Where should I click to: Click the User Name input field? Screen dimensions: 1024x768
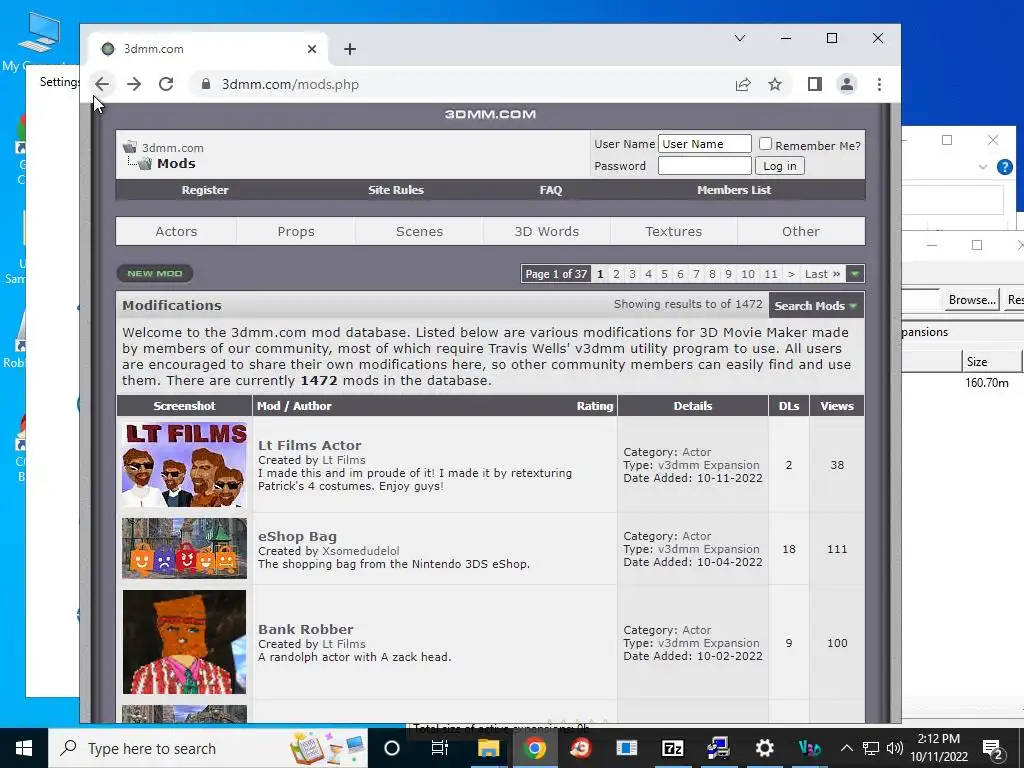click(x=705, y=144)
